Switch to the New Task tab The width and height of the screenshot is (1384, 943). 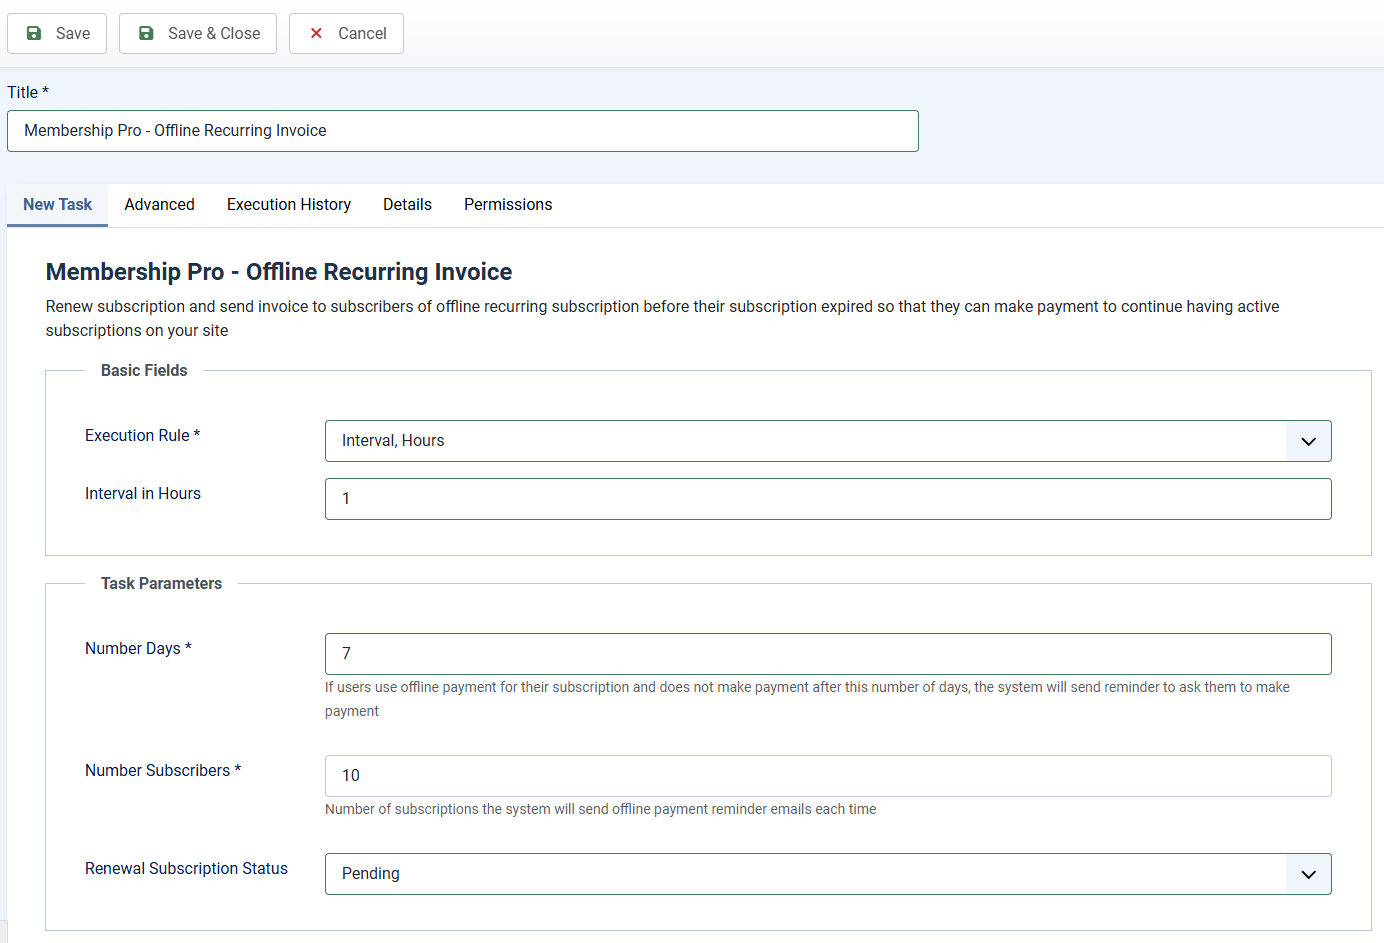click(57, 204)
